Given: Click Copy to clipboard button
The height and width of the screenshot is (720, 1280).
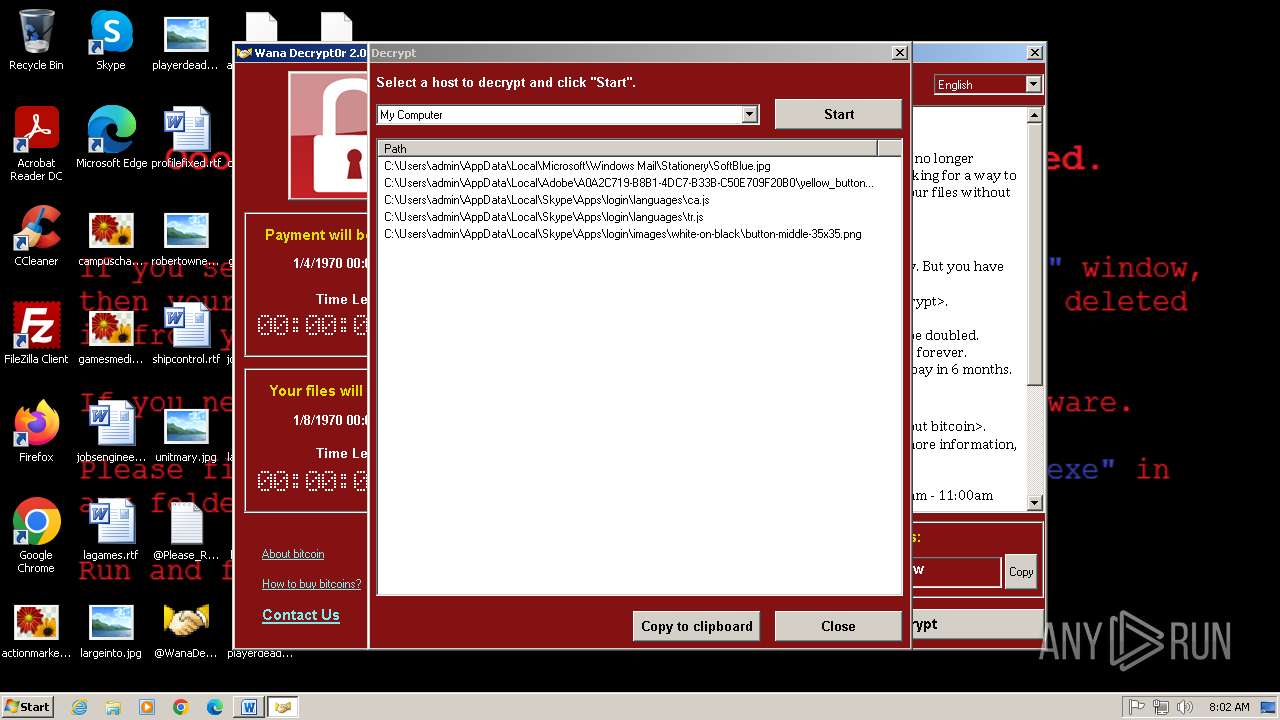Looking at the screenshot, I should [697, 626].
